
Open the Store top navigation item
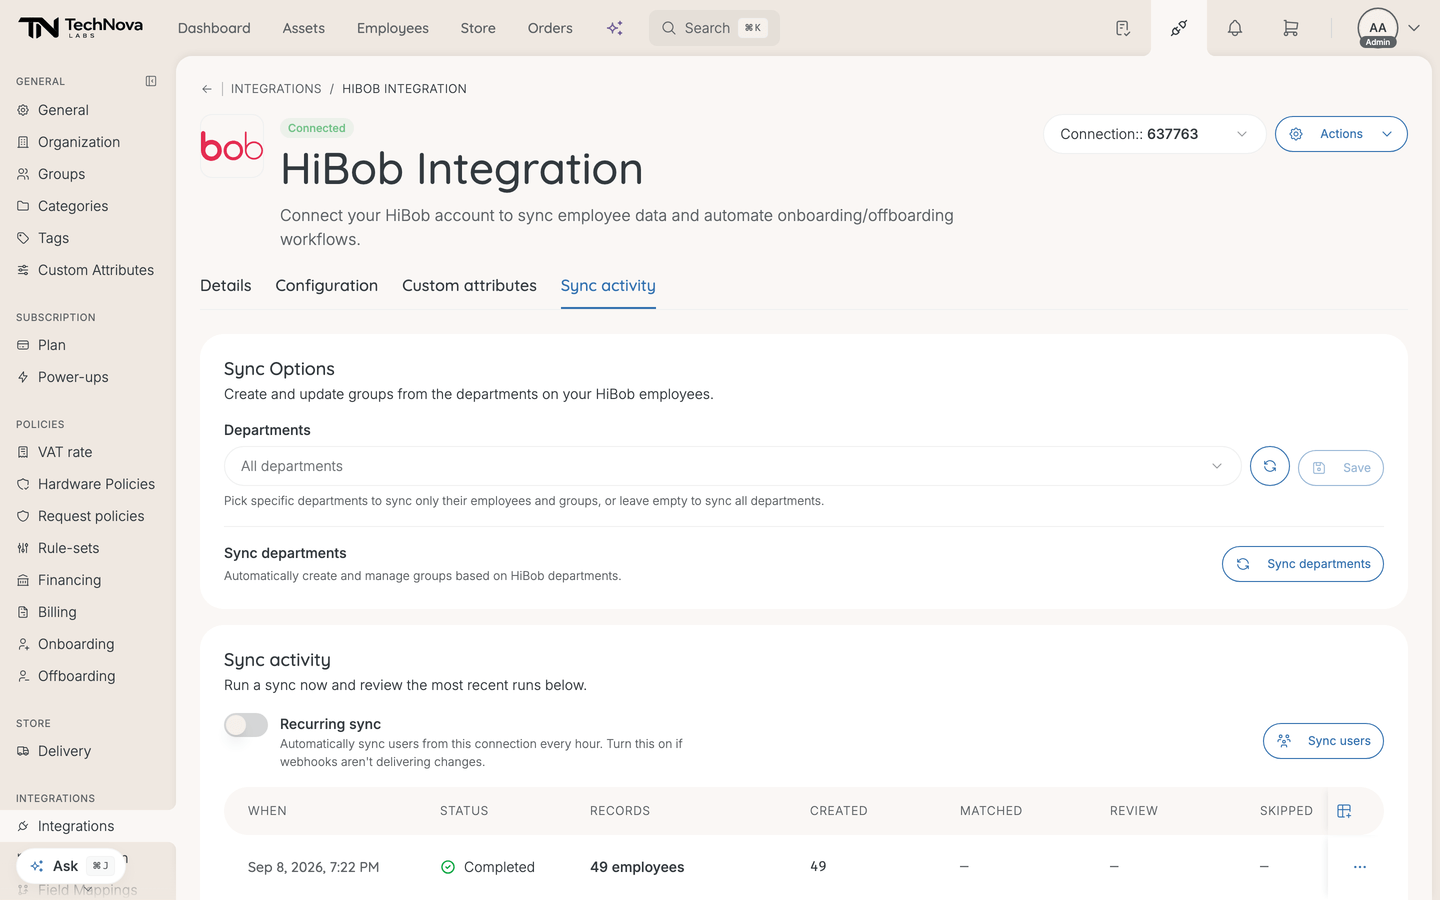(478, 28)
